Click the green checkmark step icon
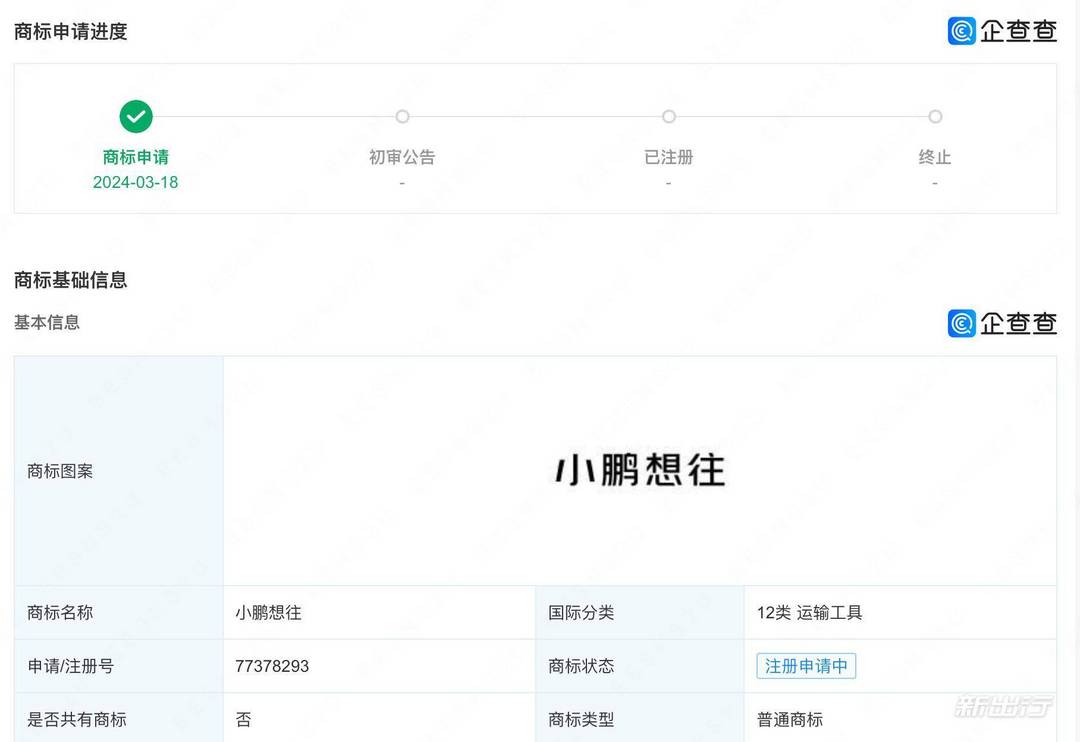Image resolution: width=1080 pixels, height=742 pixels. (x=136, y=116)
